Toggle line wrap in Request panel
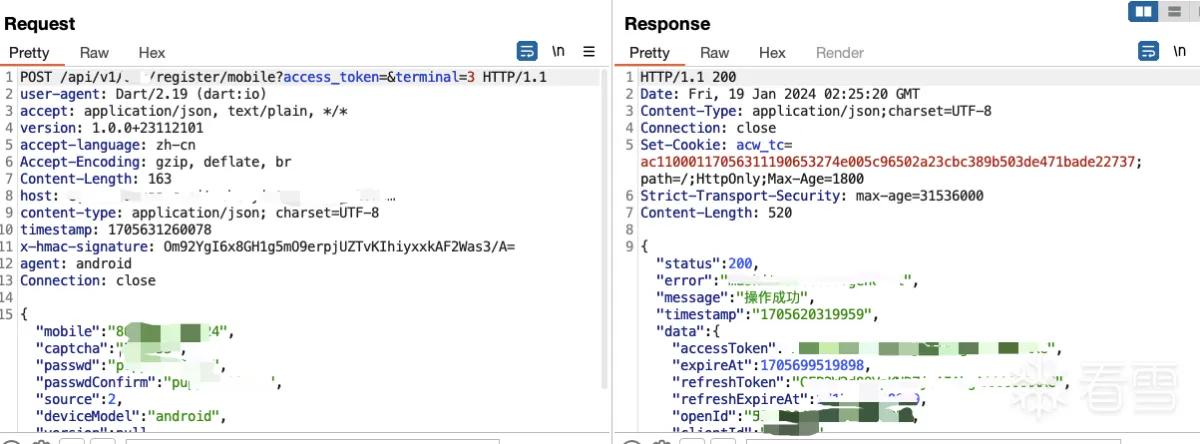 click(526, 51)
